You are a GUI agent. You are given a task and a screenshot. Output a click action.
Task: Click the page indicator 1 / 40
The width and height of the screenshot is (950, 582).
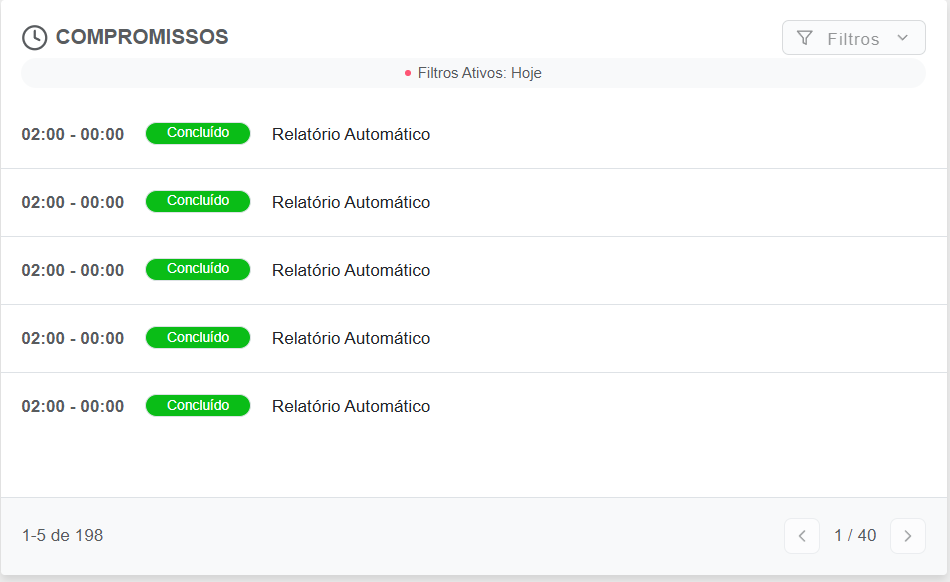[855, 535]
